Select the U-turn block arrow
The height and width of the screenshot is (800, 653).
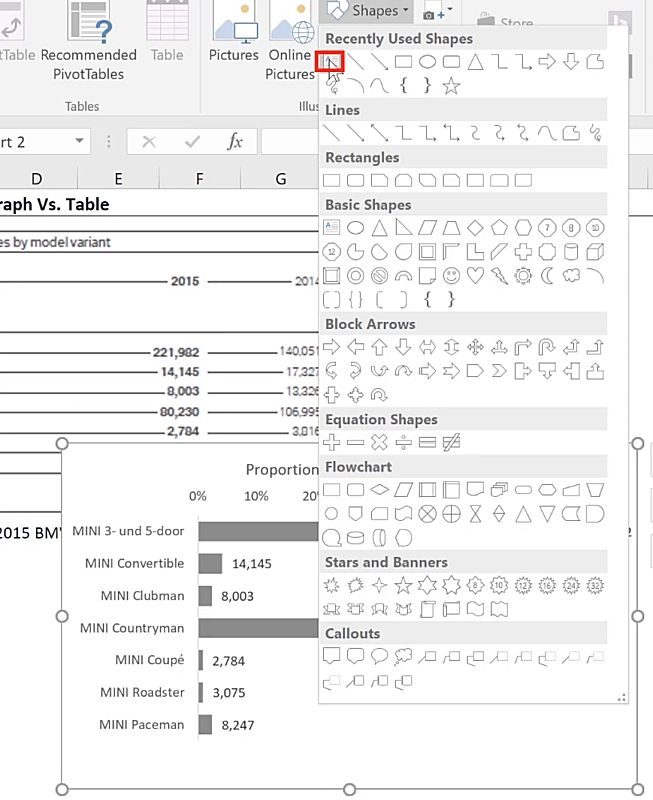pos(547,347)
